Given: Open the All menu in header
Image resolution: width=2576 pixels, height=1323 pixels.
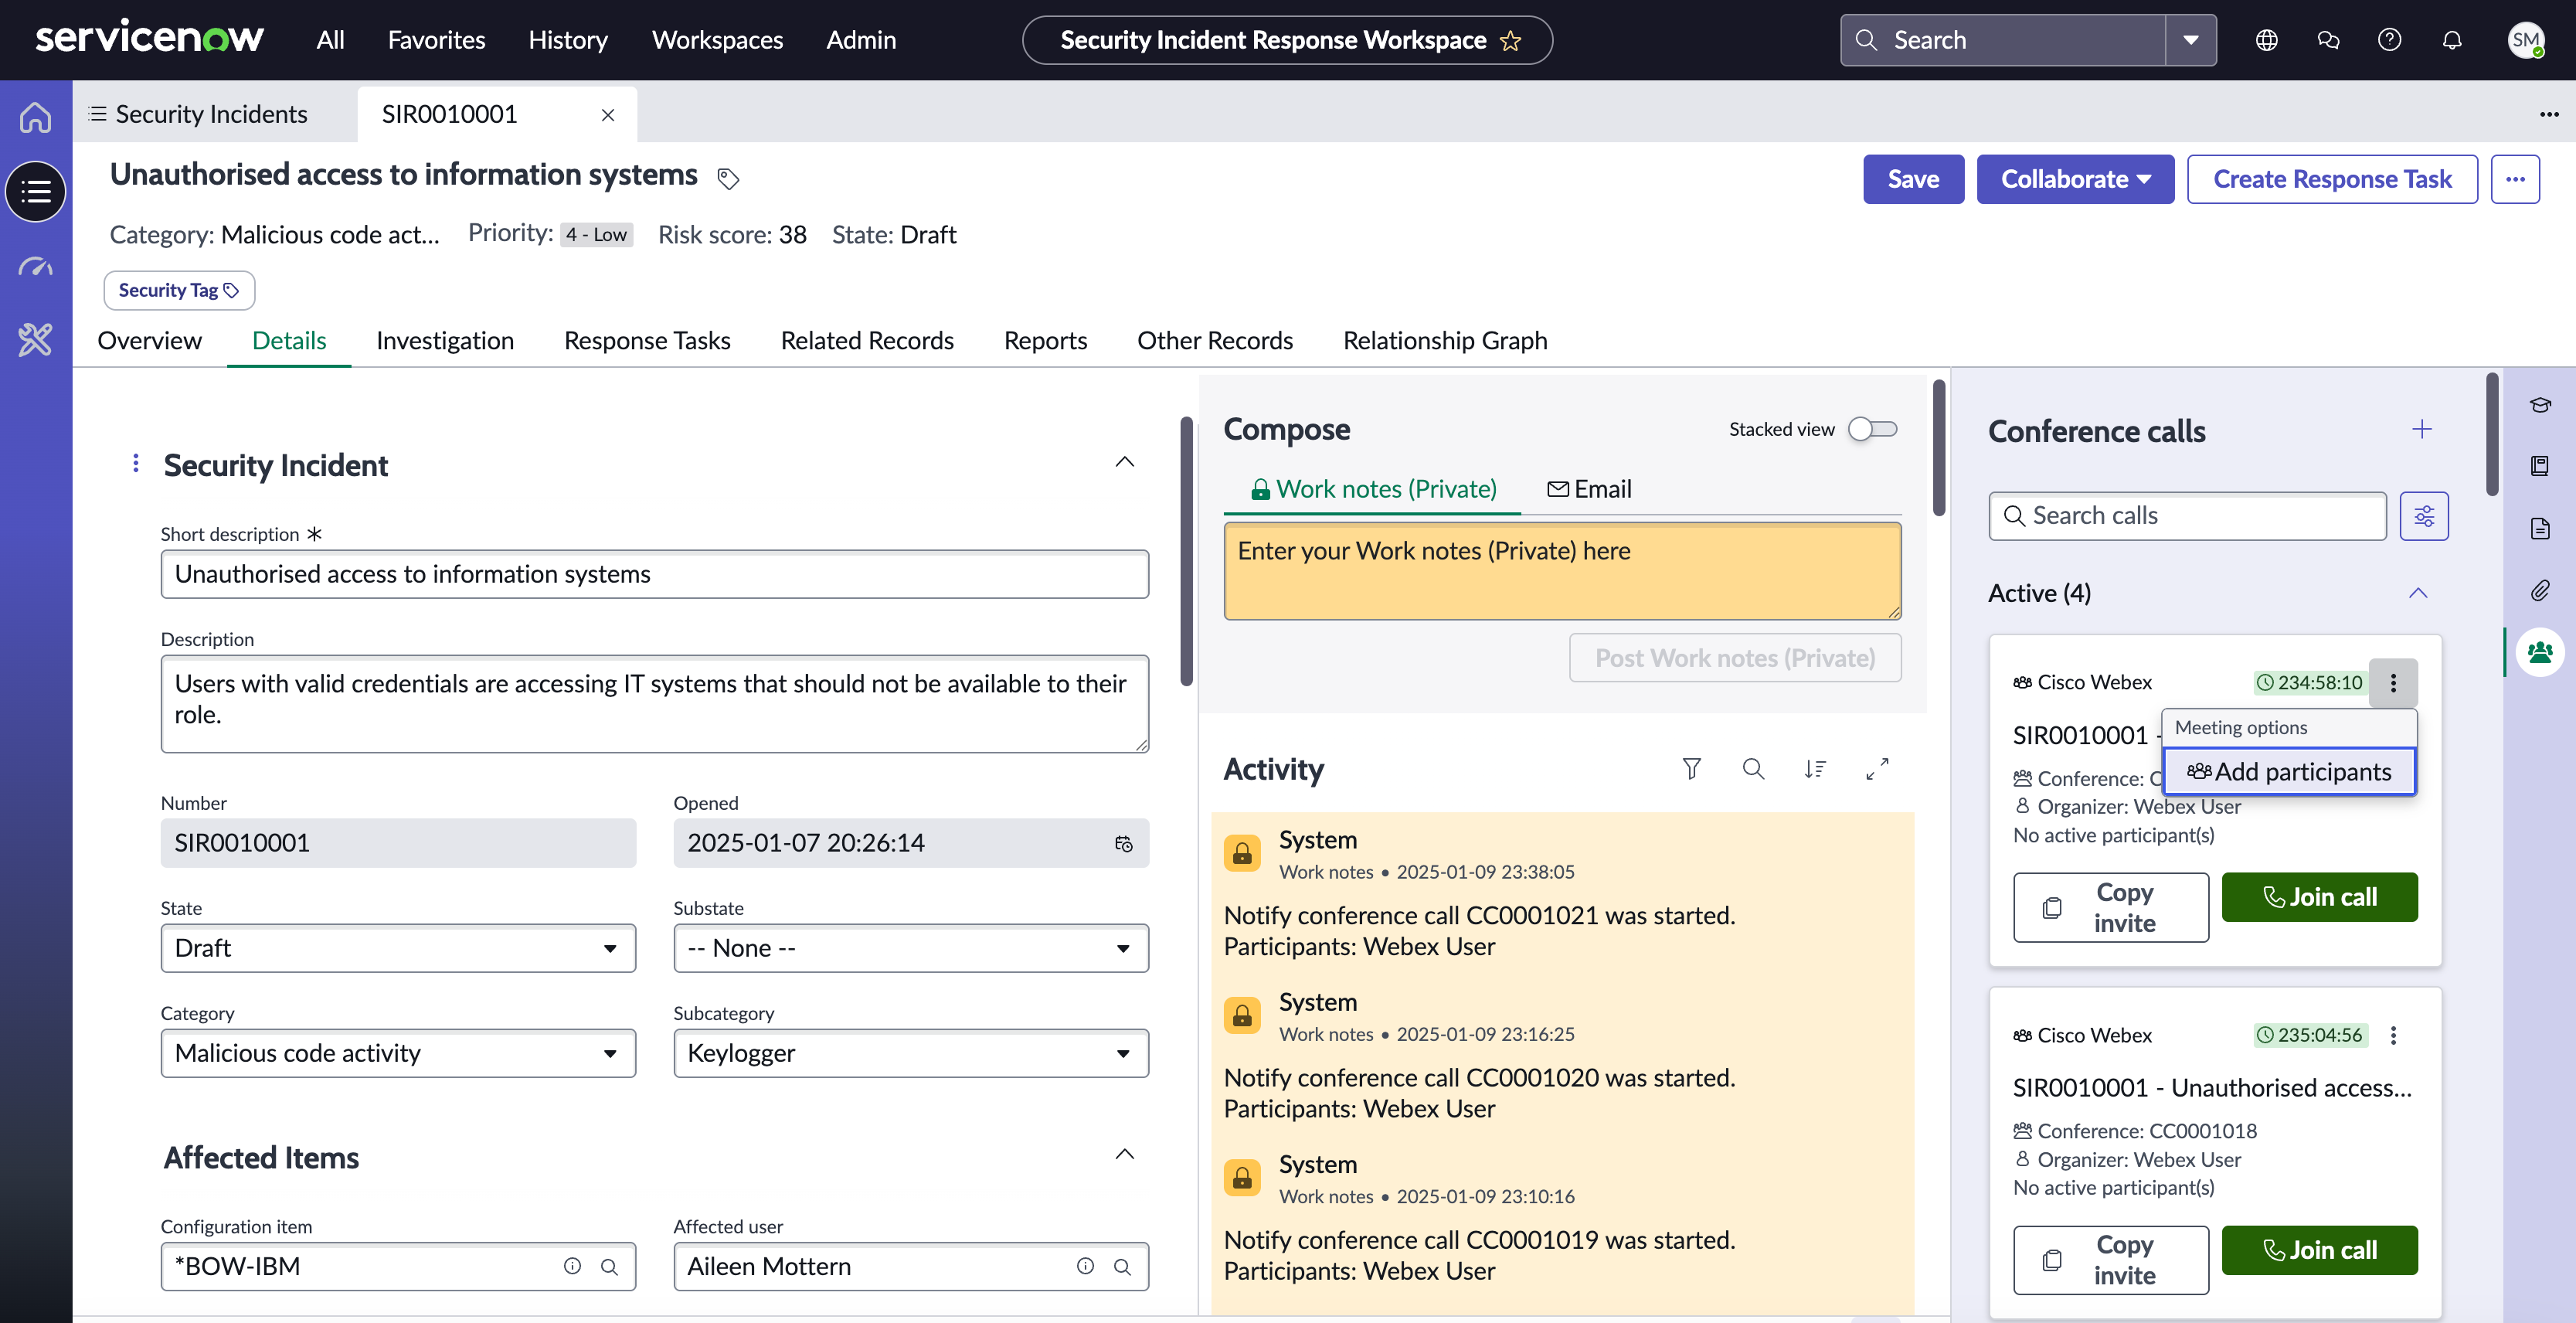Looking at the screenshot, I should click(x=330, y=40).
